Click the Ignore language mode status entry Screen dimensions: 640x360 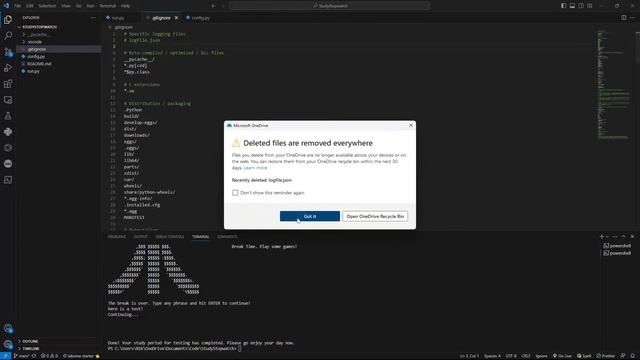(541, 356)
